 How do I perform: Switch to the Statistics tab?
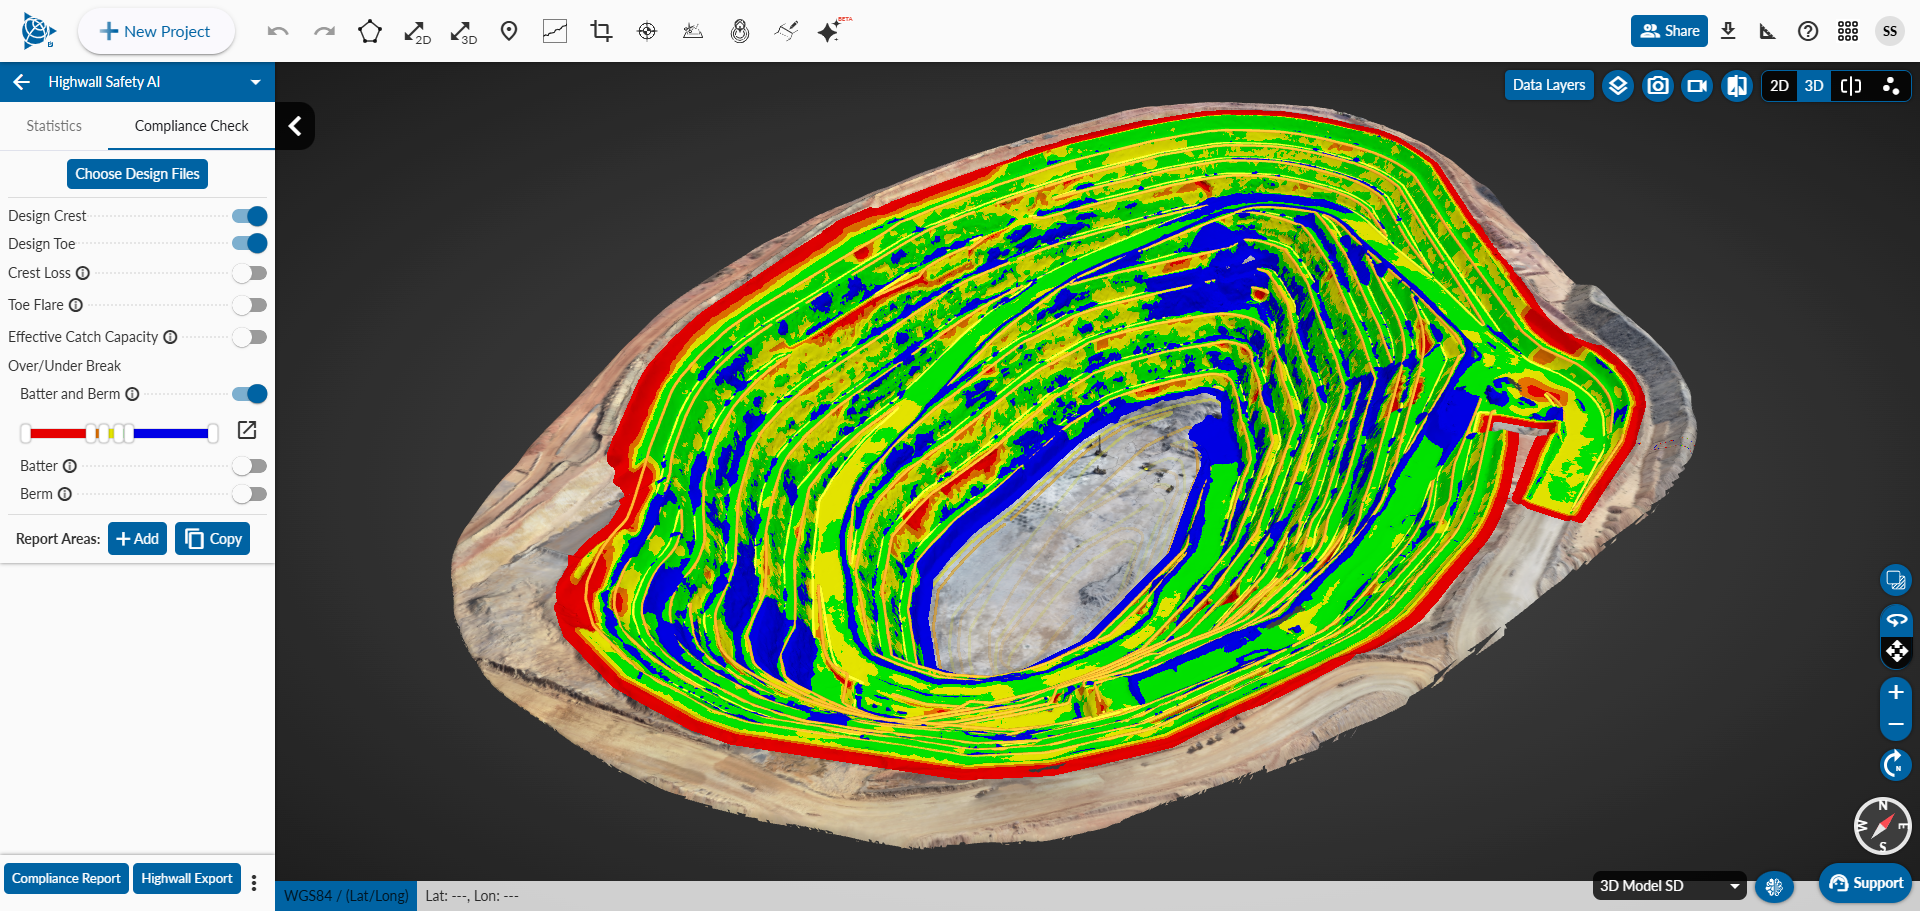[54, 126]
